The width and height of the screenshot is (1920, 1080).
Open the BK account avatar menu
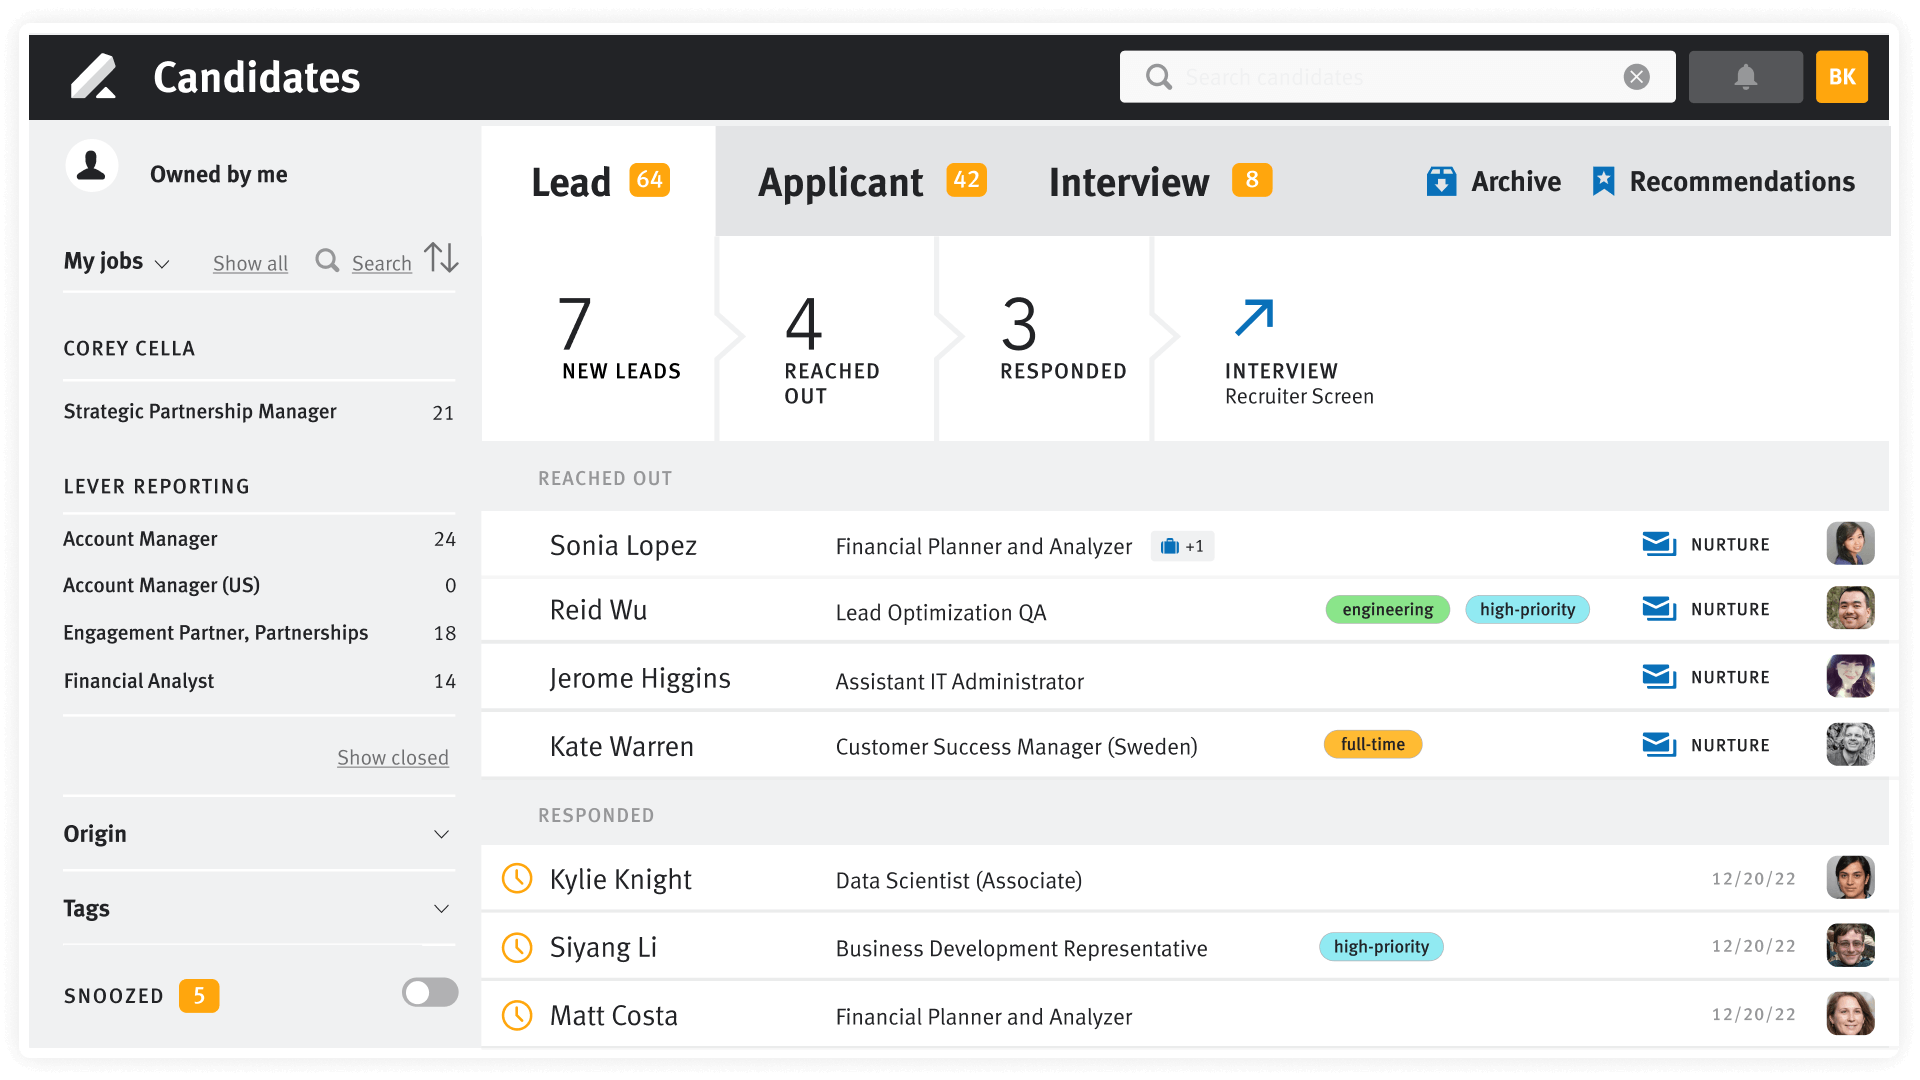pyautogui.click(x=1841, y=76)
